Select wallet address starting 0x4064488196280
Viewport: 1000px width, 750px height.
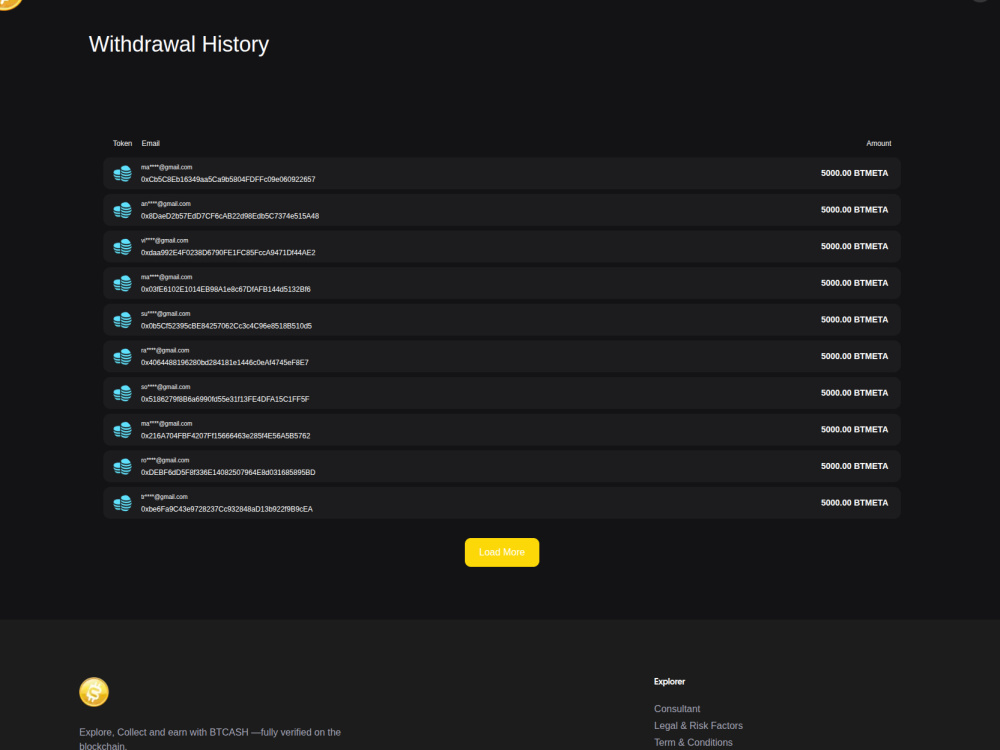pos(225,363)
